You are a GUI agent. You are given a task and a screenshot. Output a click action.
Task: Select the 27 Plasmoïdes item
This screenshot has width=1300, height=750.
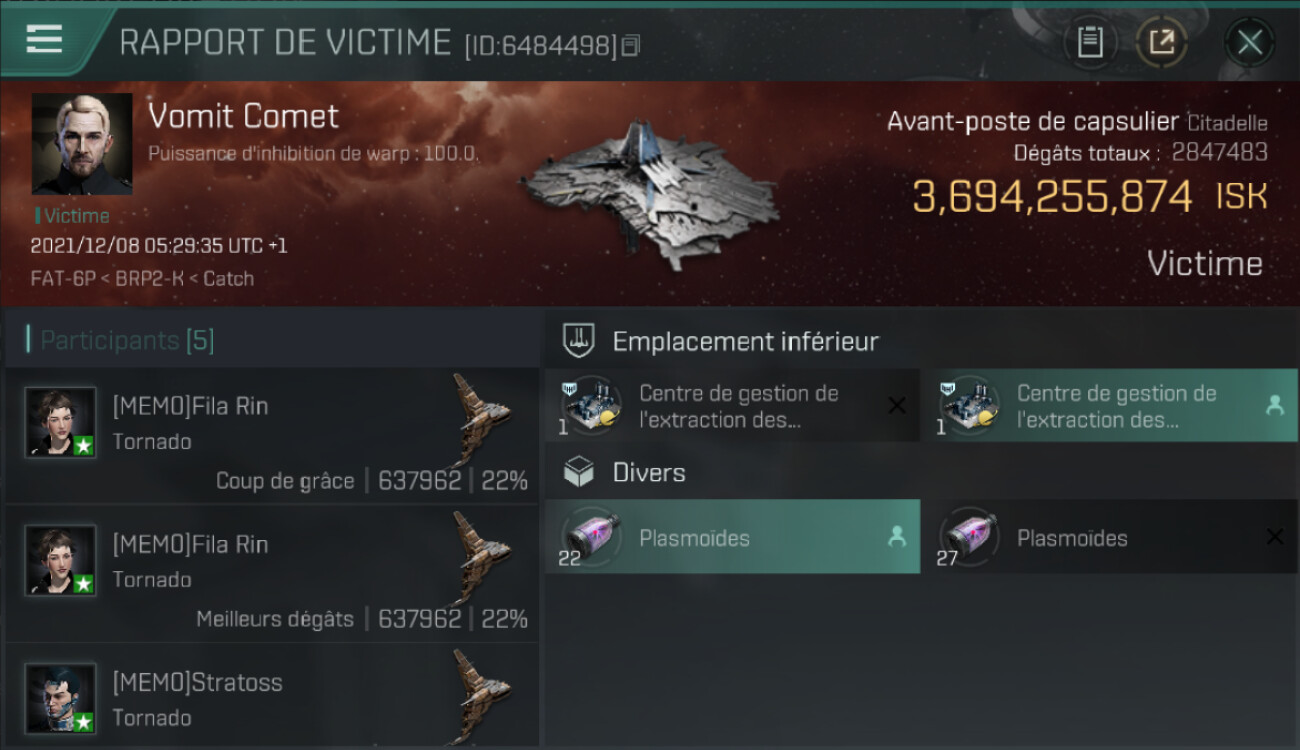click(x=1110, y=537)
